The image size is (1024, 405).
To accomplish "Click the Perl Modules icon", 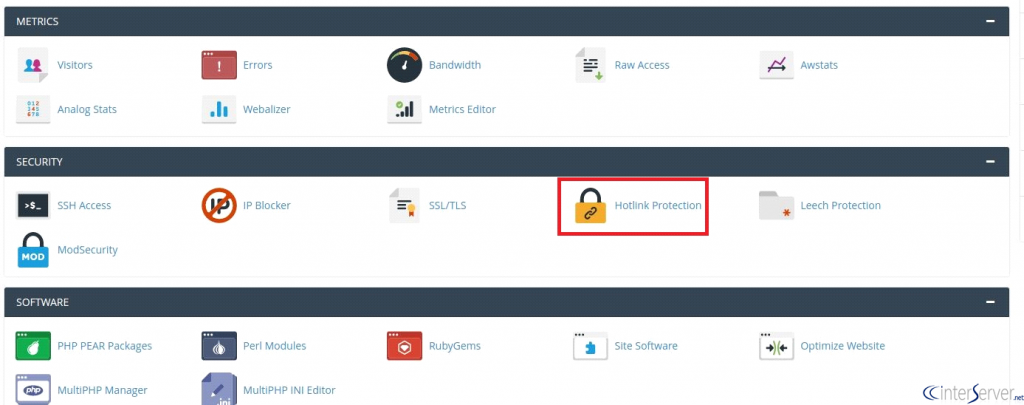I will 219,346.
